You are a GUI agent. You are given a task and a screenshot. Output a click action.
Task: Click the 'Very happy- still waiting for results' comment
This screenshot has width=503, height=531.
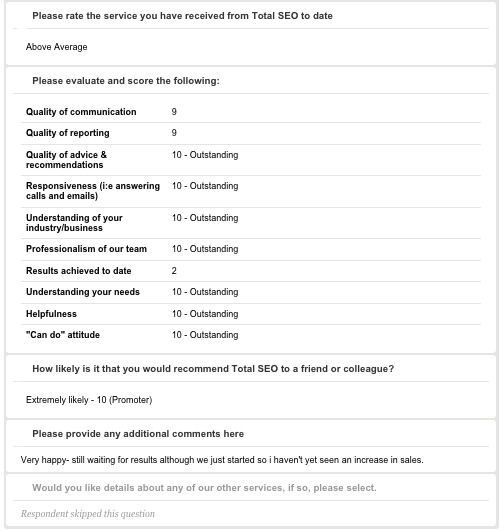coord(222,460)
